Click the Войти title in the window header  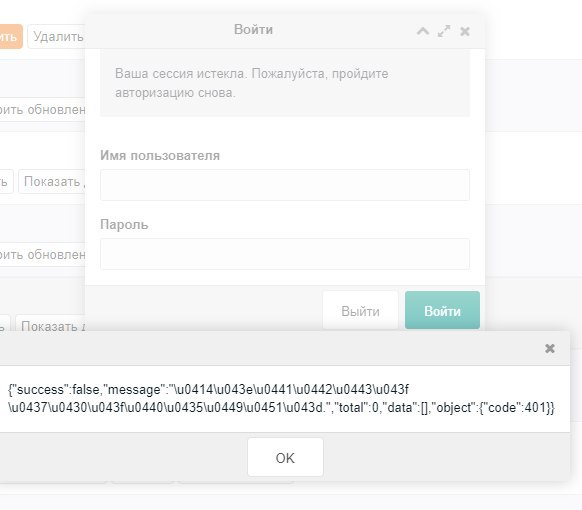(x=253, y=29)
